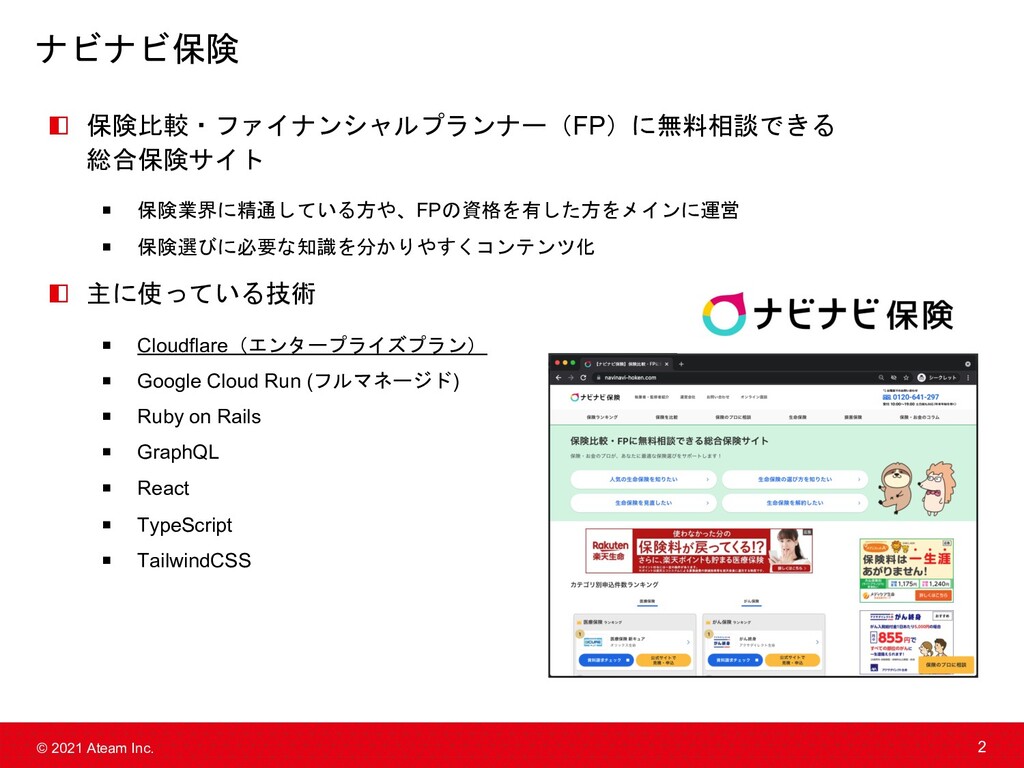Open the browser three-dot menu

[968, 377]
